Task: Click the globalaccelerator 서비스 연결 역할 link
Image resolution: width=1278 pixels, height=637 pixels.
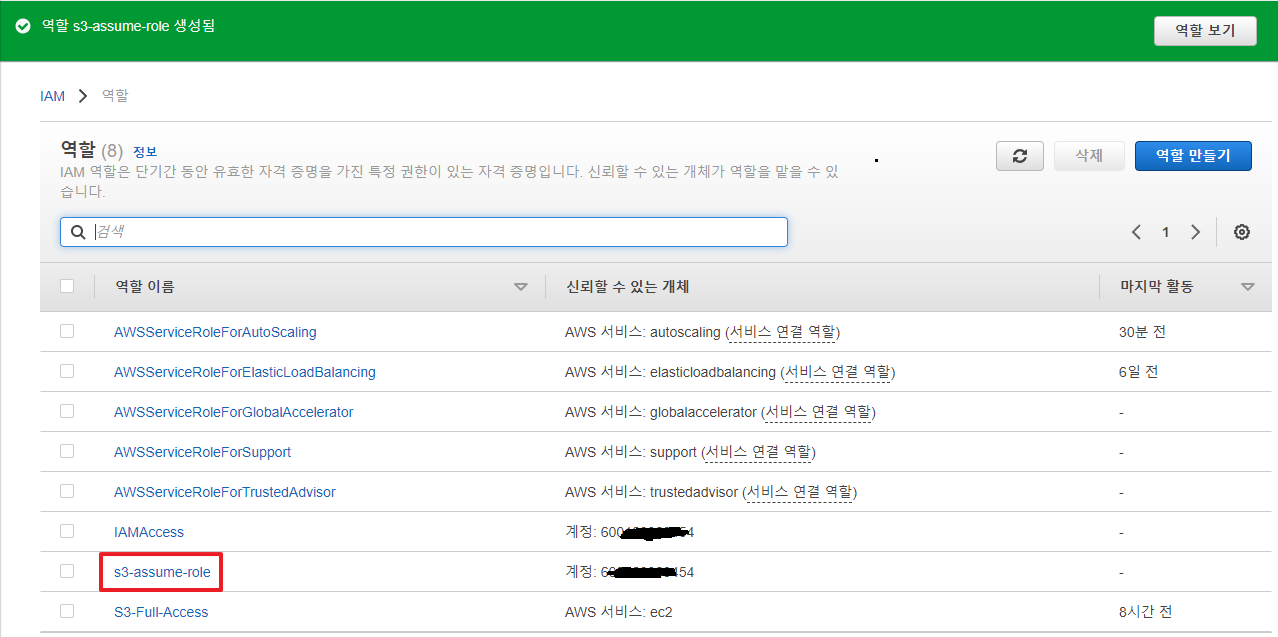Action: point(819,412)
